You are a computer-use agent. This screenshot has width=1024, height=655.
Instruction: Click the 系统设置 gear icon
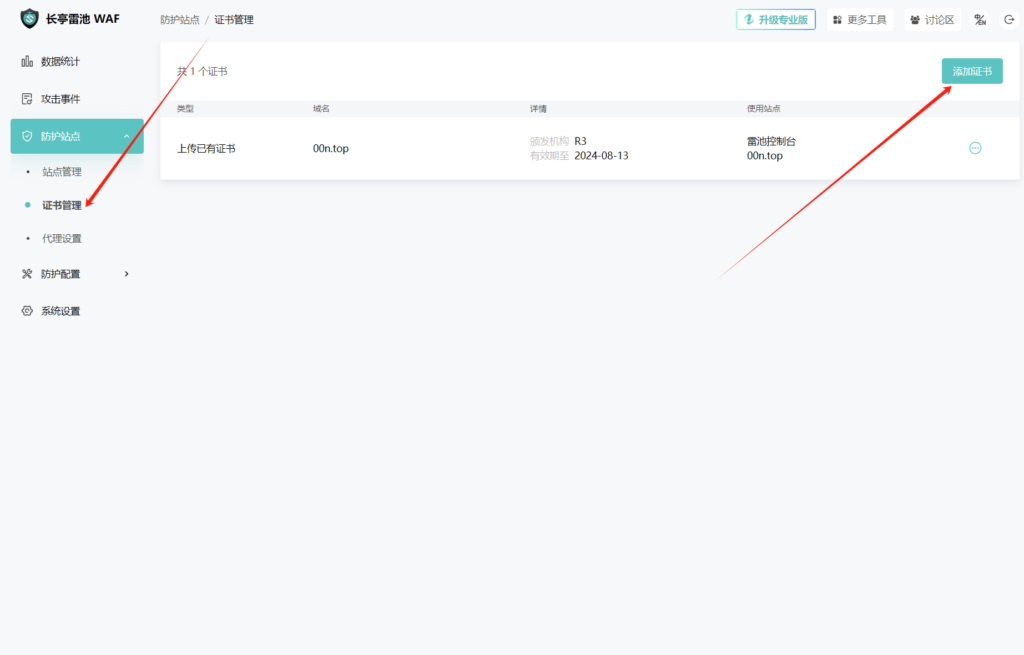pos(27,311)
